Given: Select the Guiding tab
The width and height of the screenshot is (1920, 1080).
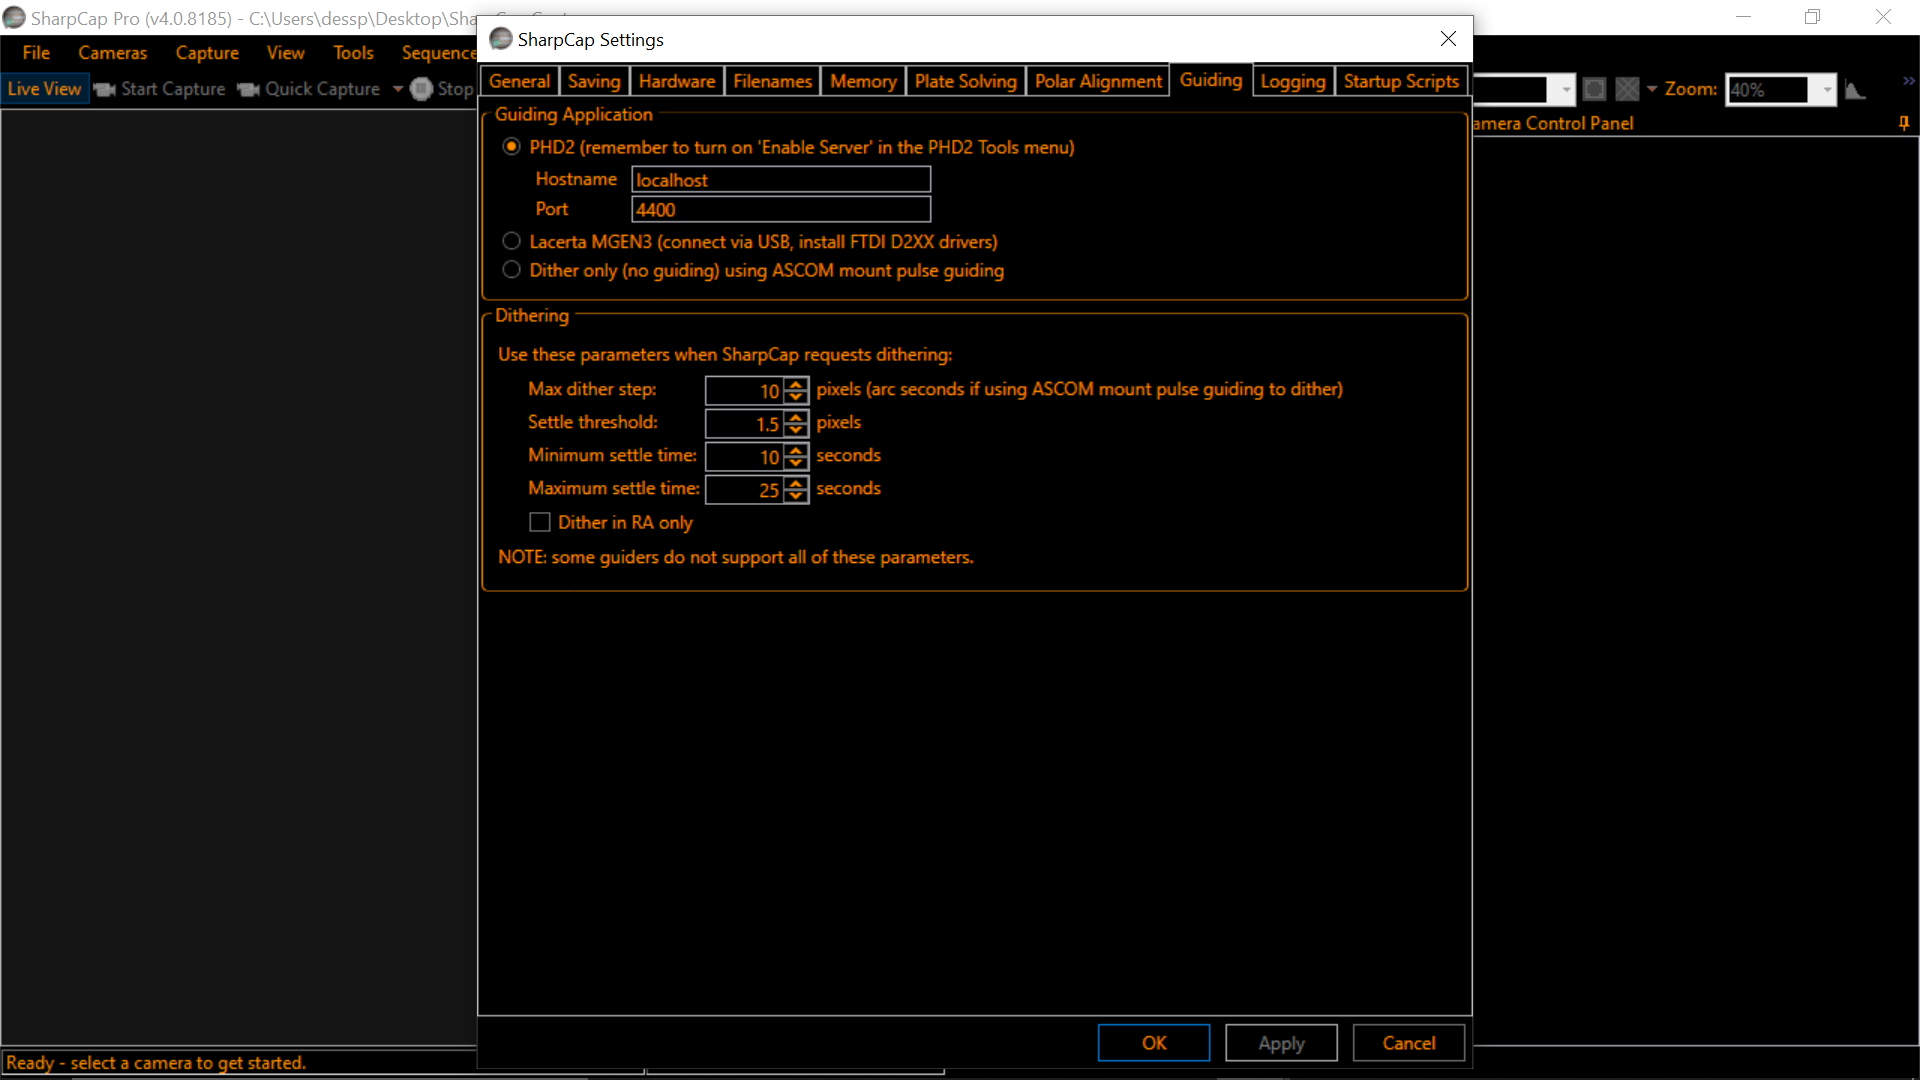Looking at the screenshot, I should click(x=1211, y=80).
